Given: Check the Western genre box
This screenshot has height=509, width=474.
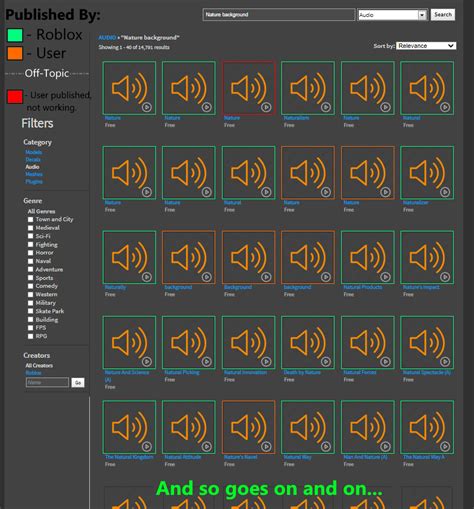Looking at the screenshot, I should tap(30, 294).
